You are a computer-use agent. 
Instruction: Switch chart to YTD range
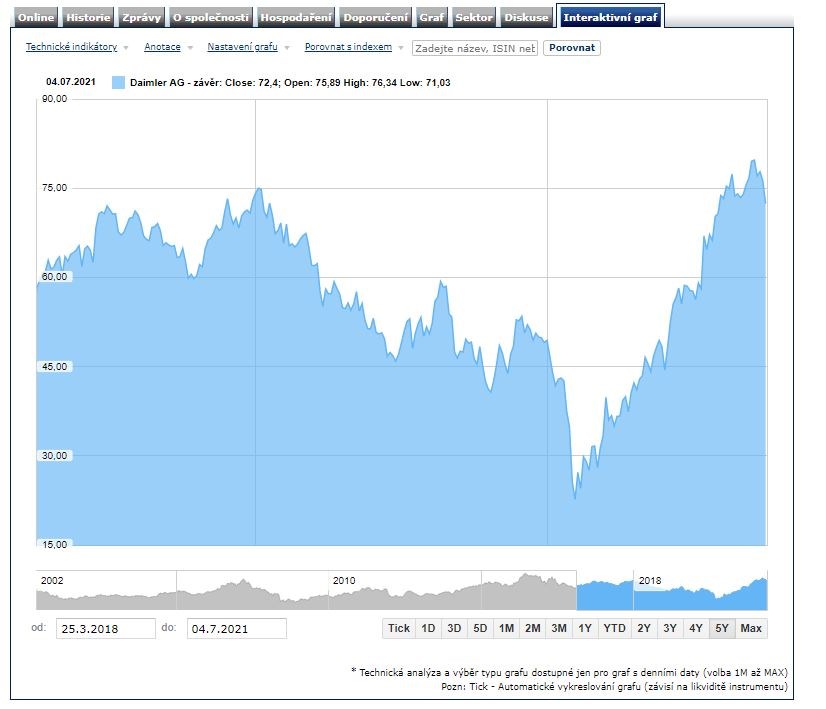coord(614,628)
